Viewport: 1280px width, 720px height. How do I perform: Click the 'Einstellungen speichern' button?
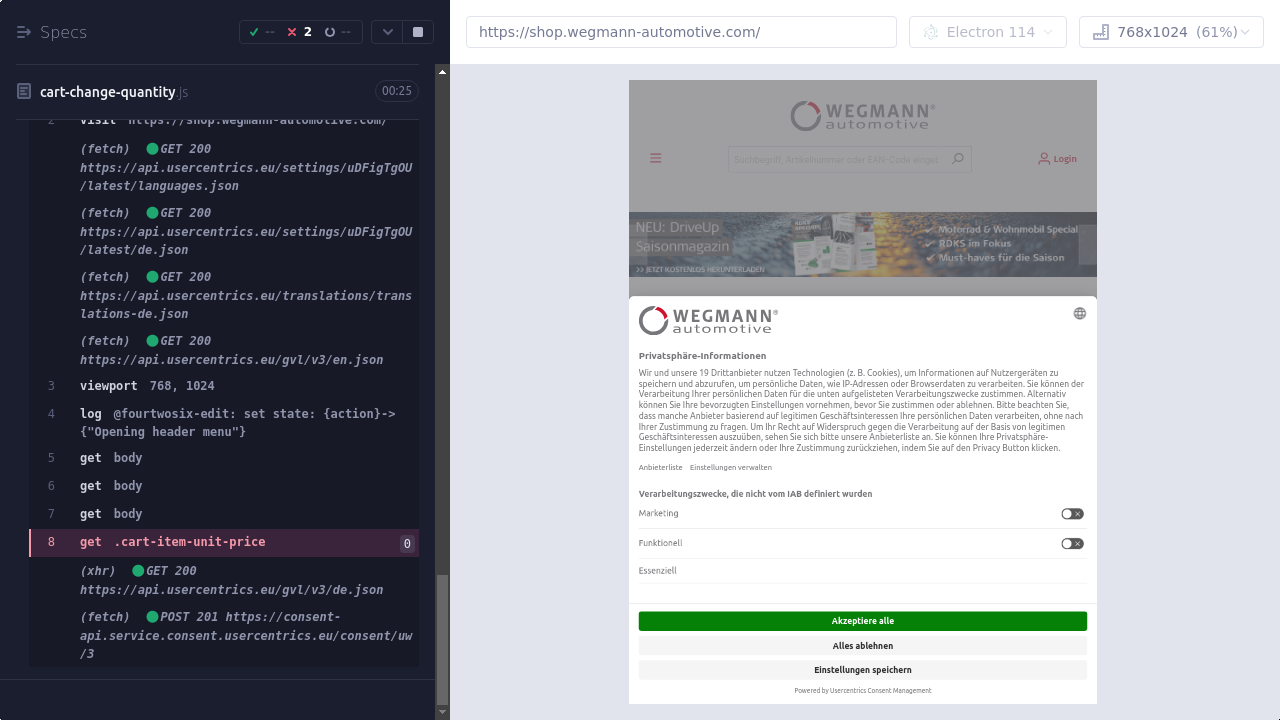[x=862, y=670]
